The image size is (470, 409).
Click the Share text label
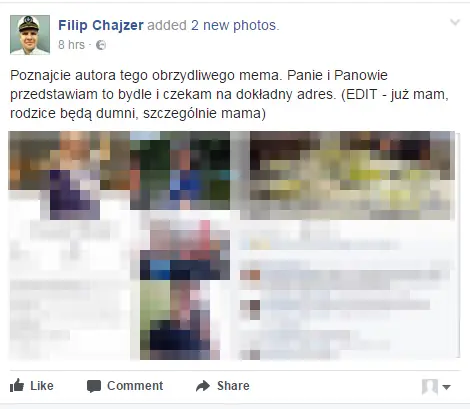[233, 386]
